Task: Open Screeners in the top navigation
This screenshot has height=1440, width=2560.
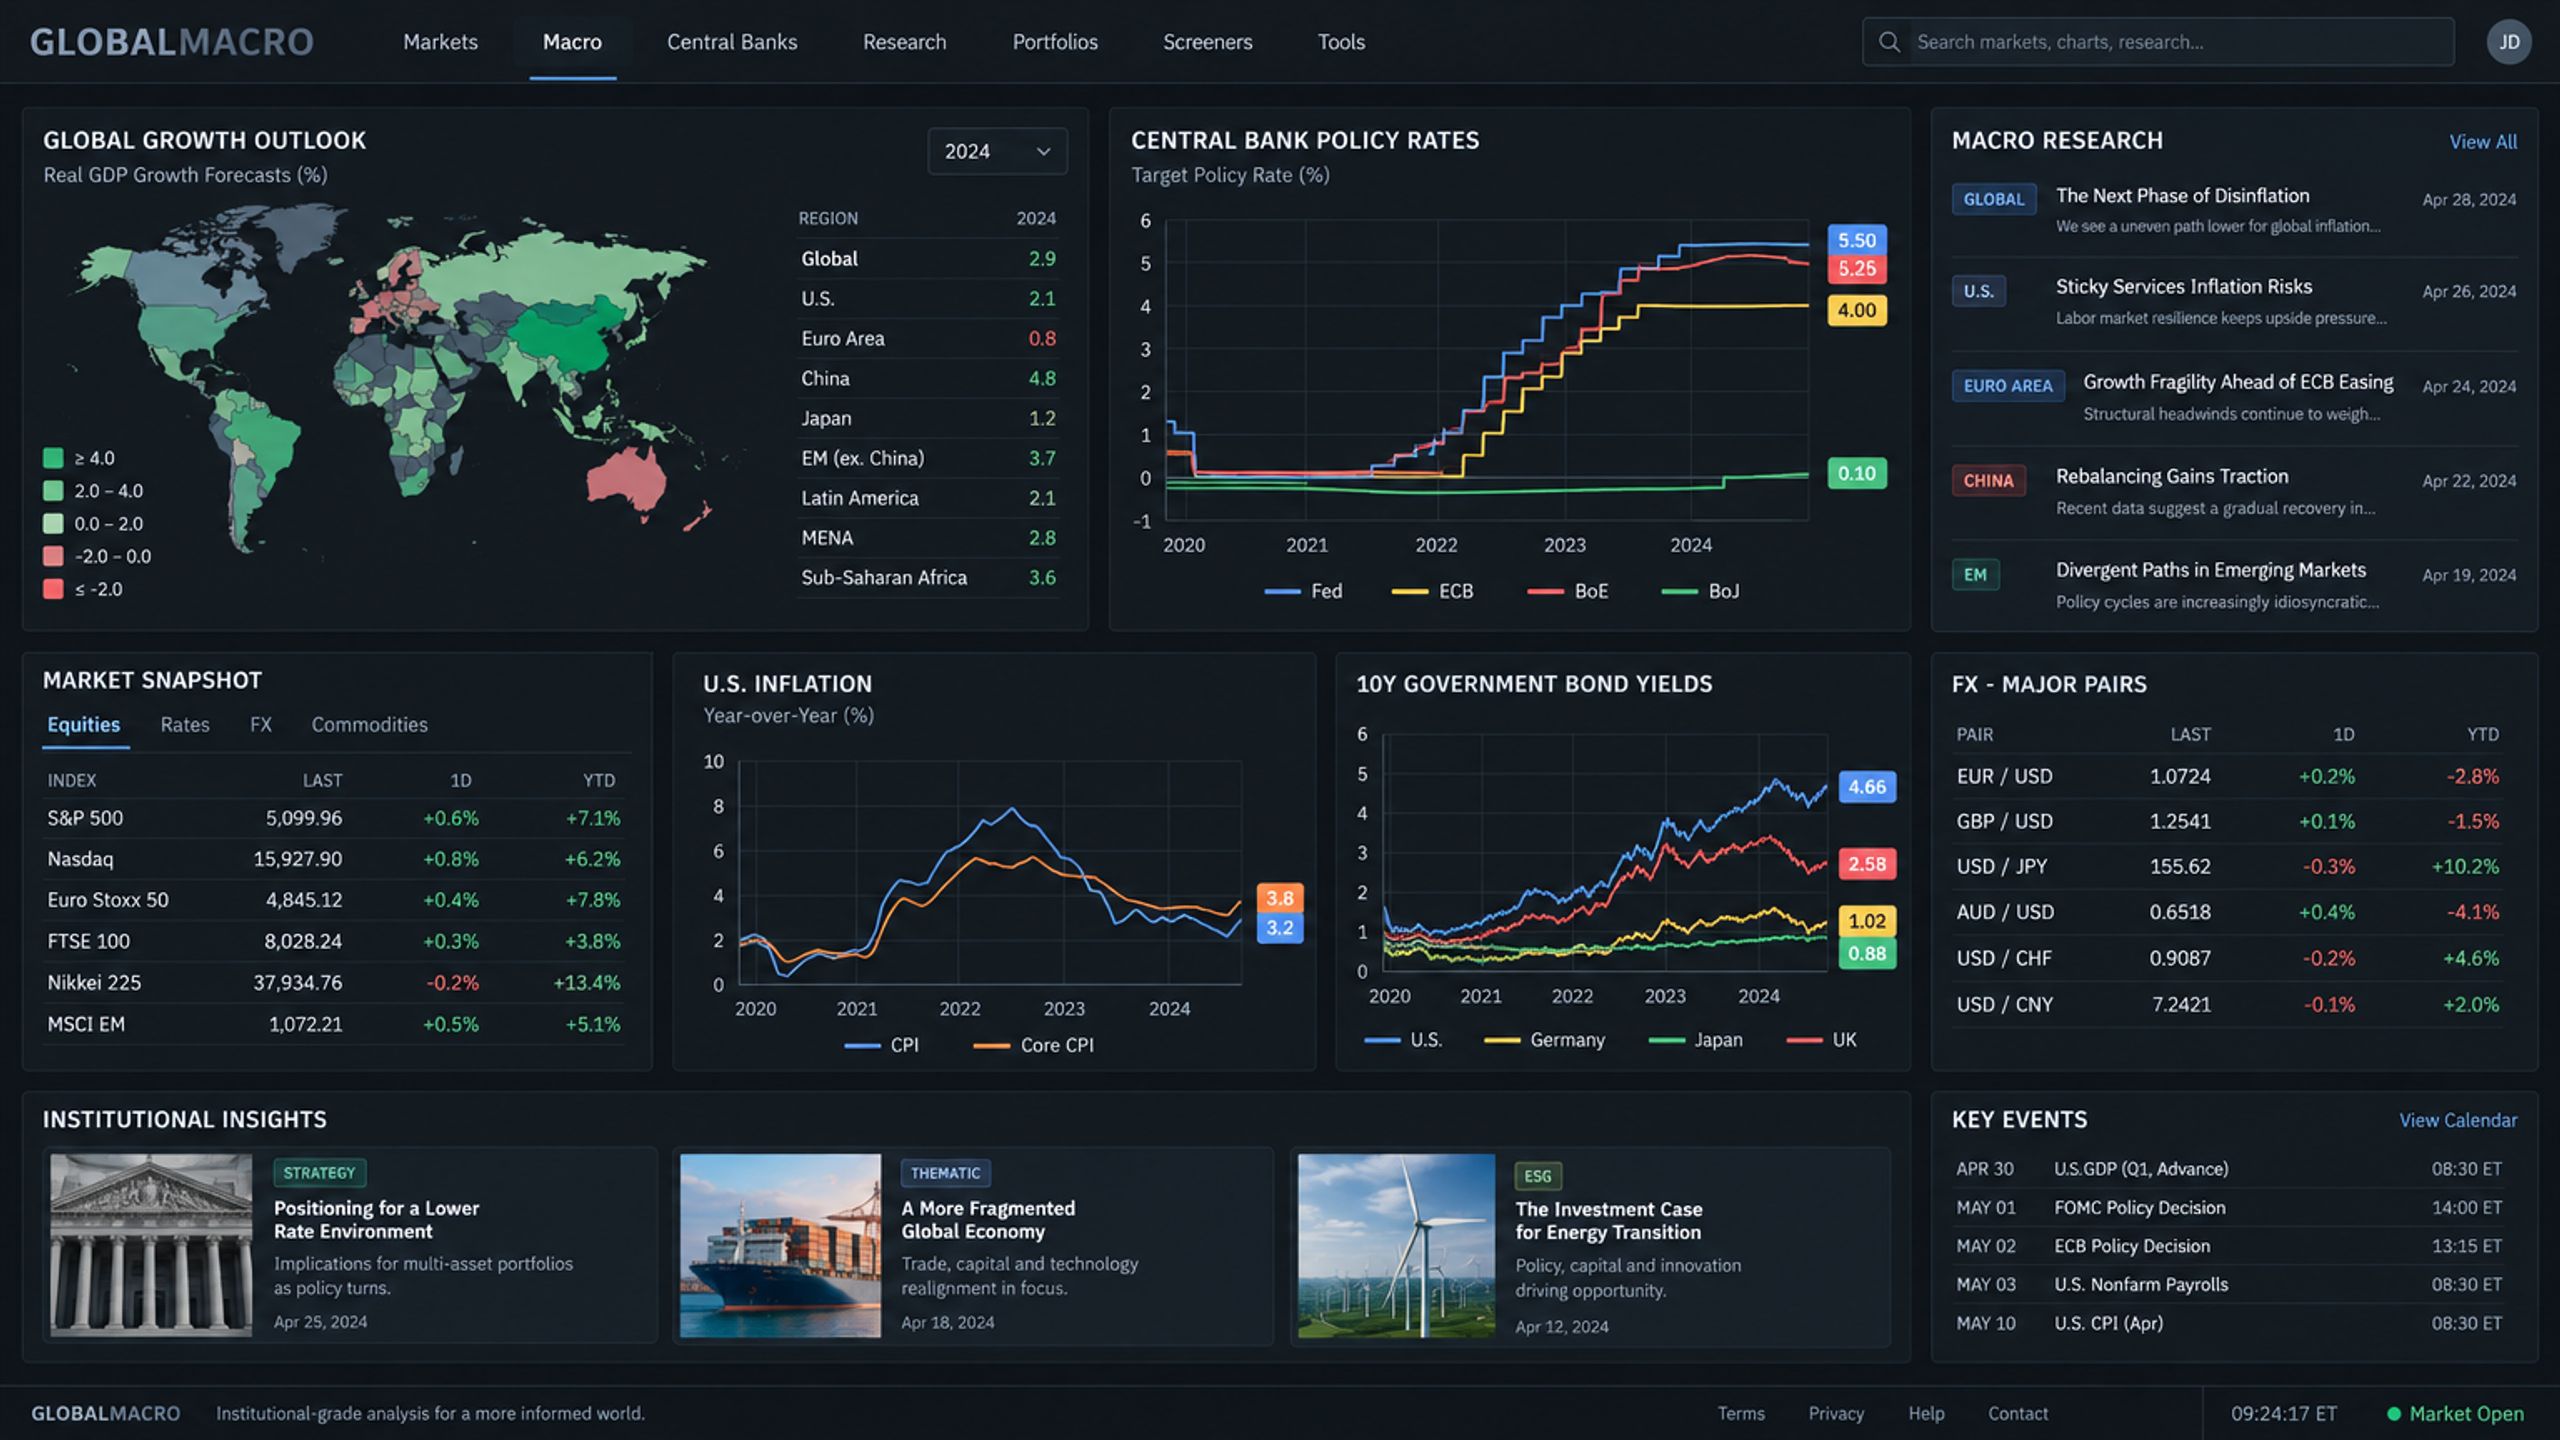Action: 1207,42
